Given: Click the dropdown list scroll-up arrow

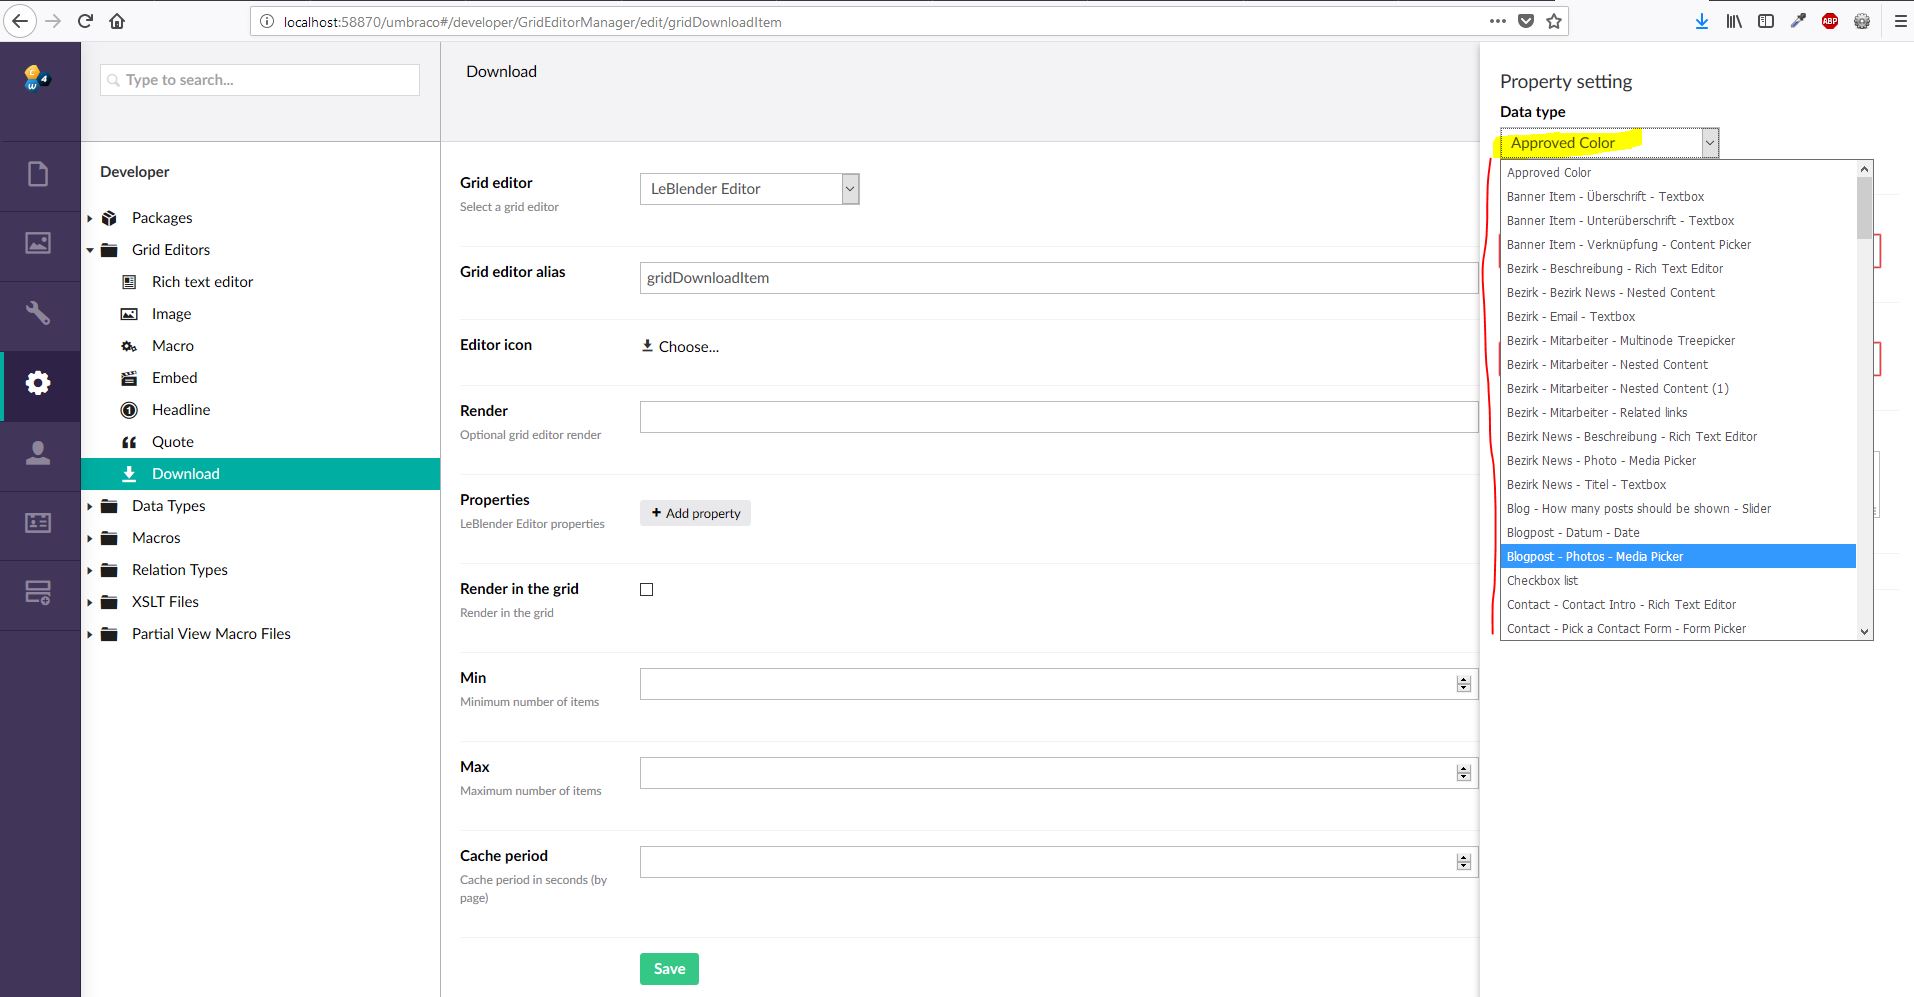Looking at the screenshot, I should [x=1864, y=169].
